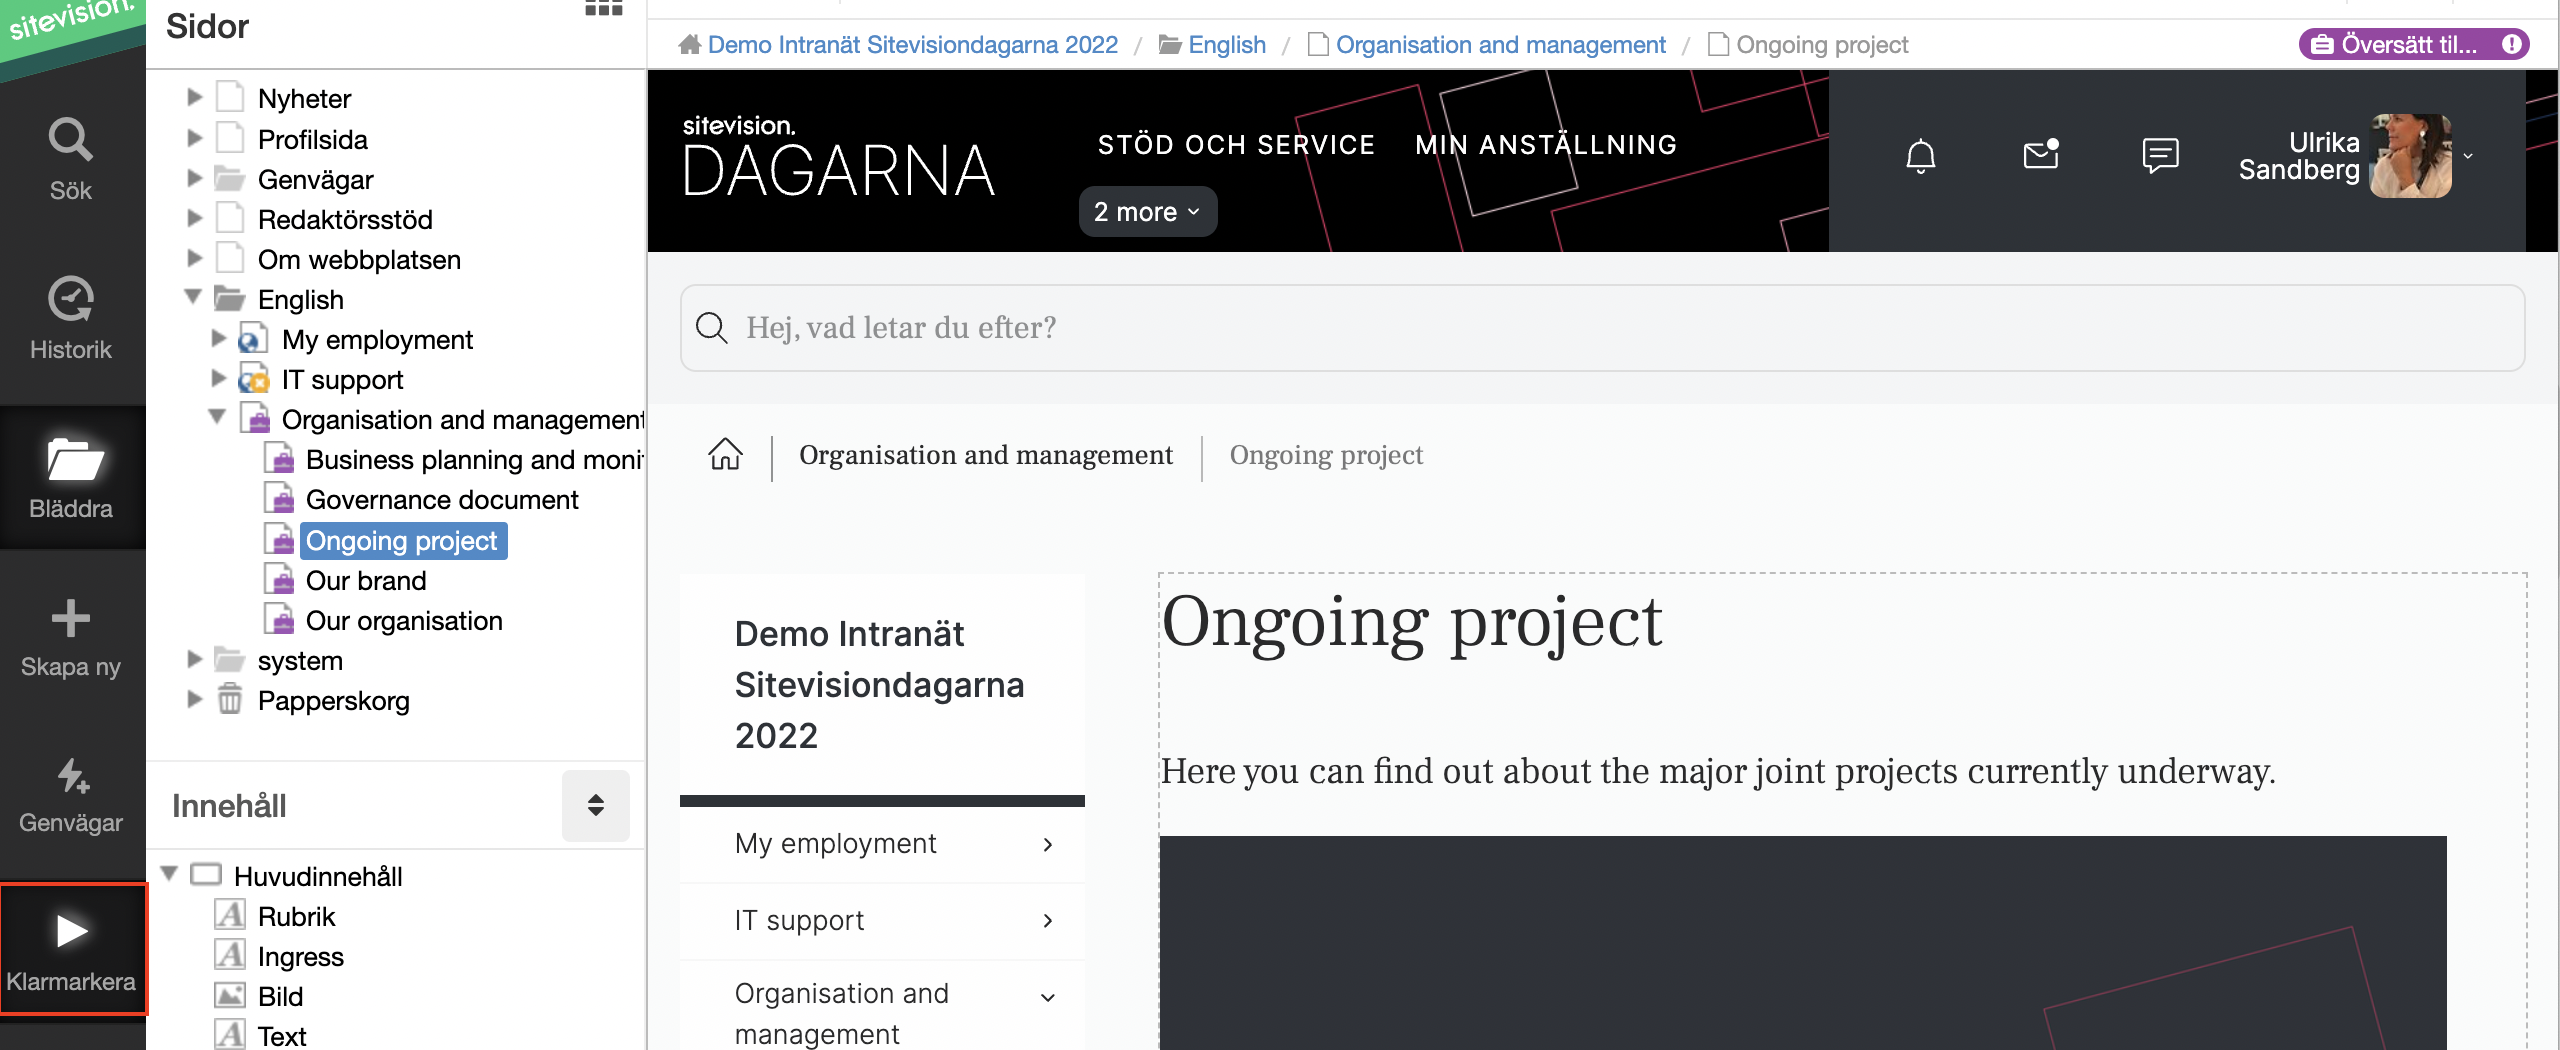Screen dimensions: 2560x1050
Task: Select Om webbplatsen in page tree
Action: pos(359,260)
